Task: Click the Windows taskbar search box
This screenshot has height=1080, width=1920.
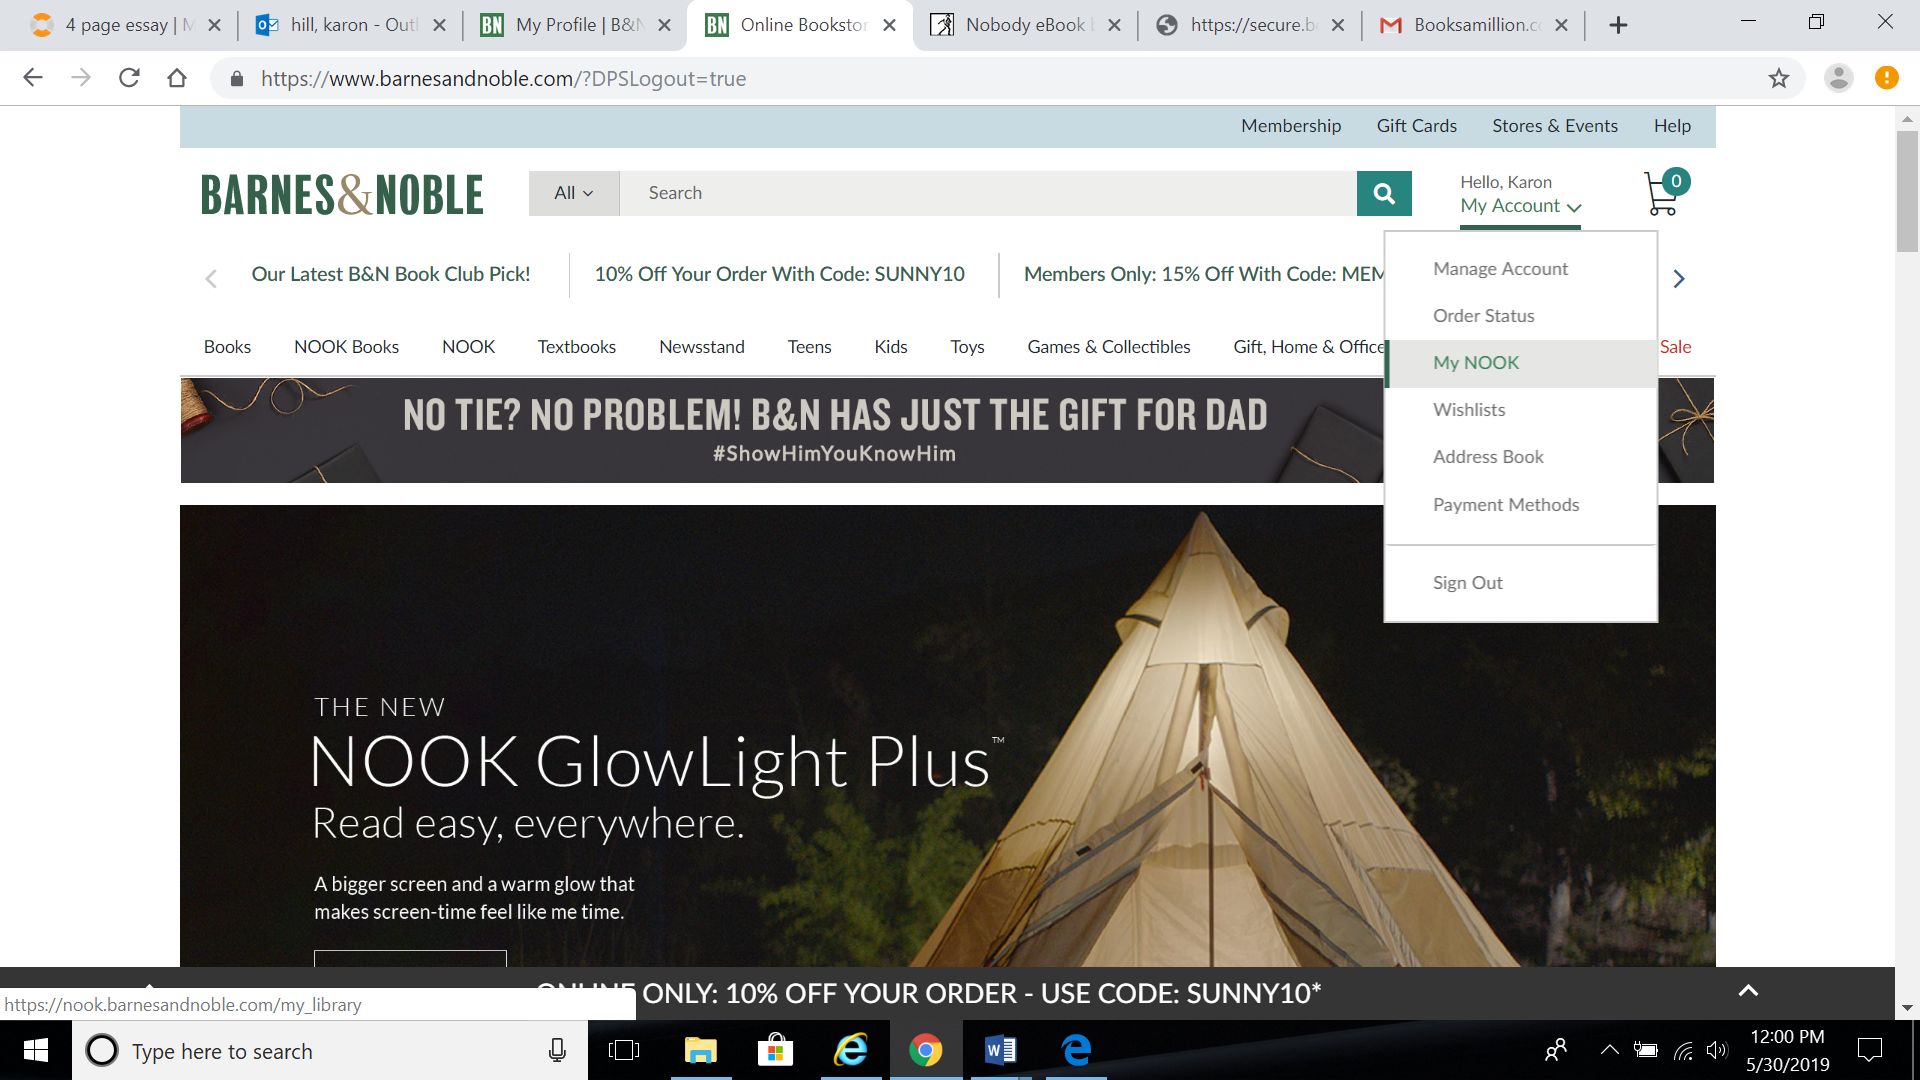Action: [330, 1050]
